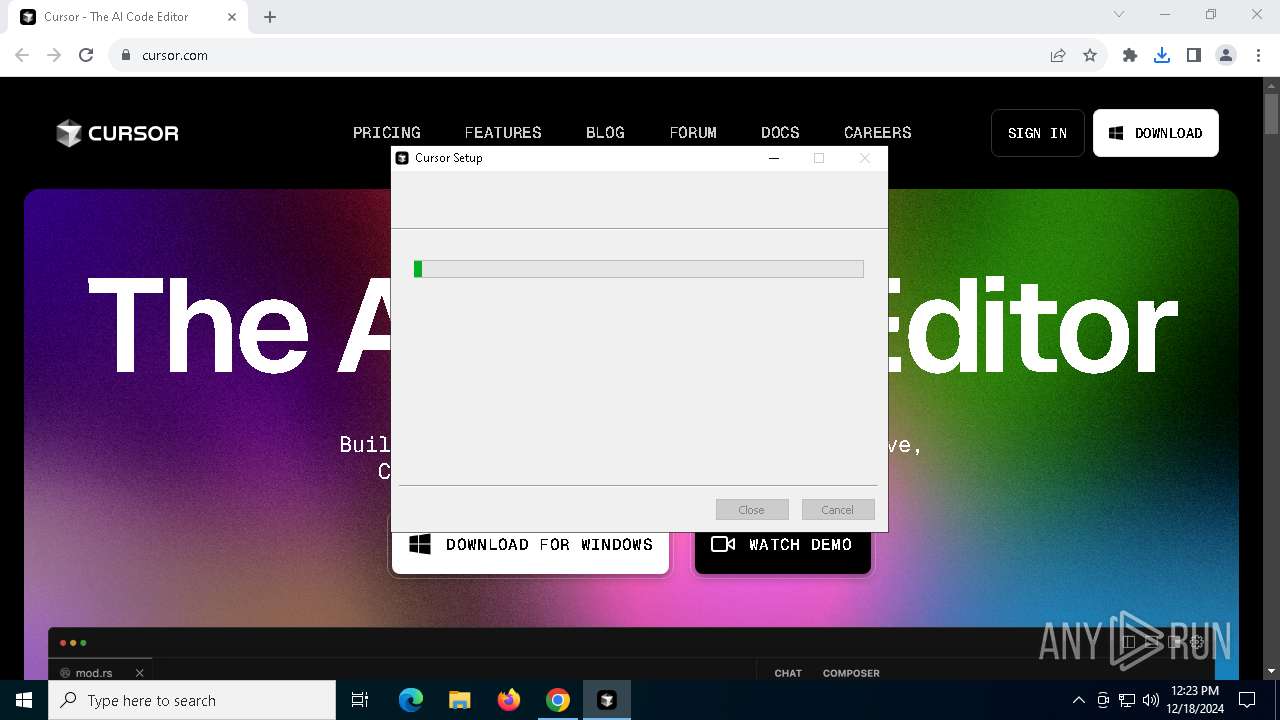The height and width of the screenshot is (720, 1280).
Task: Open the tab search chevron
Action: [1119, 14]
